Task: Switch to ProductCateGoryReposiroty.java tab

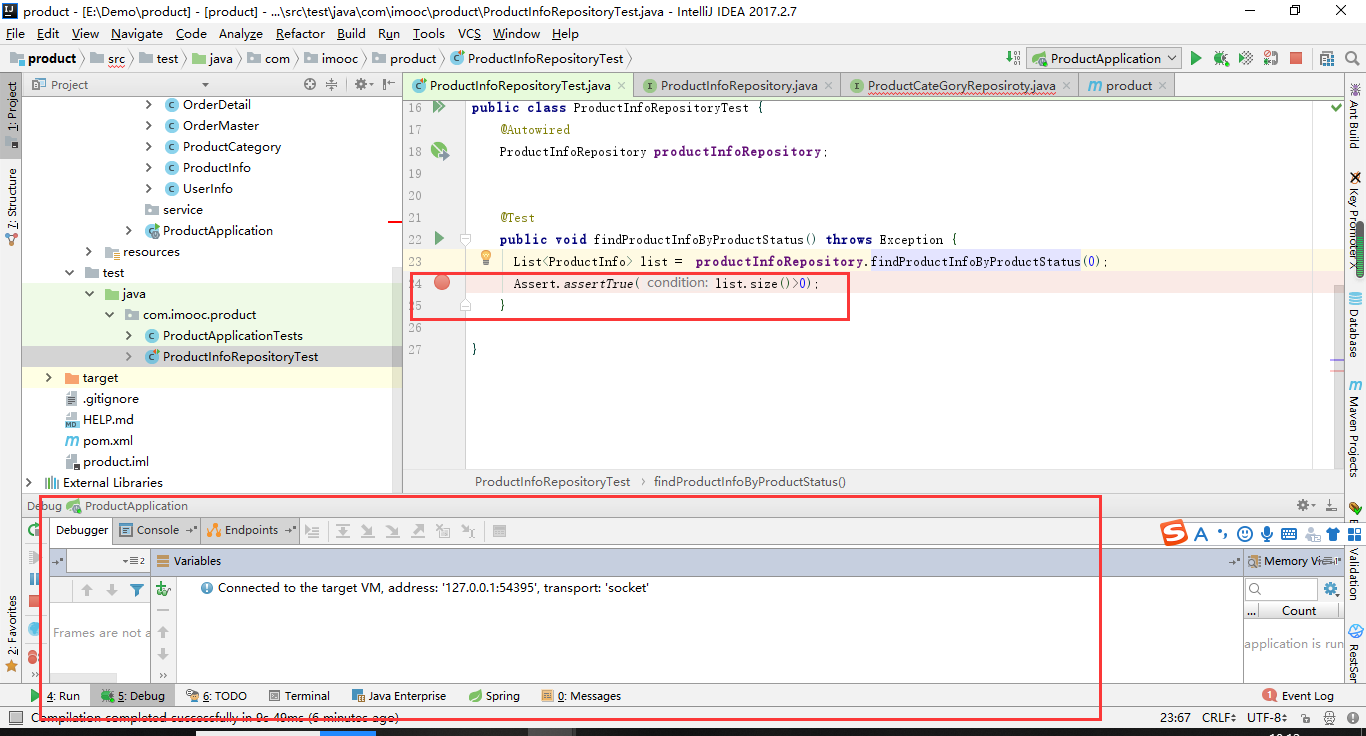Action: (x=961, y=85)
